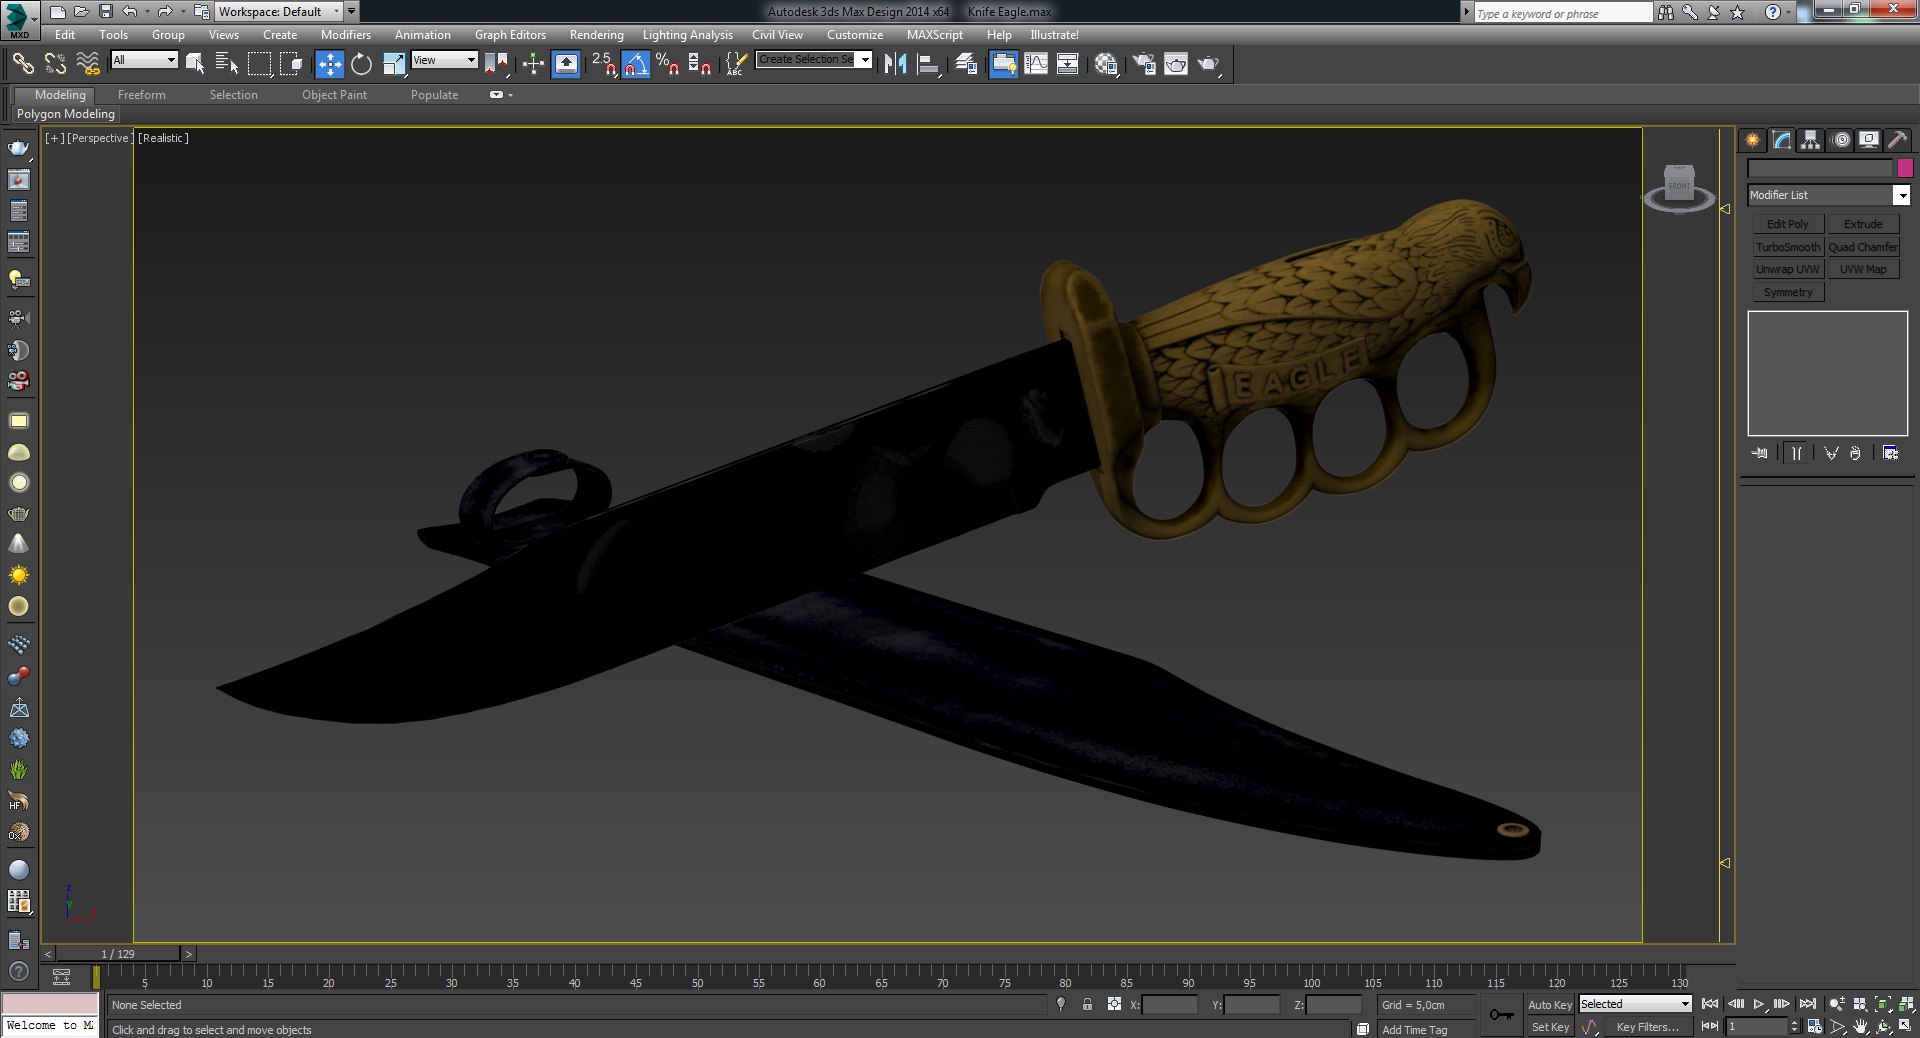Click the Render Production teapot icon
The height and width of the screenshot is (1038, 1920).
coord(1209,64)
